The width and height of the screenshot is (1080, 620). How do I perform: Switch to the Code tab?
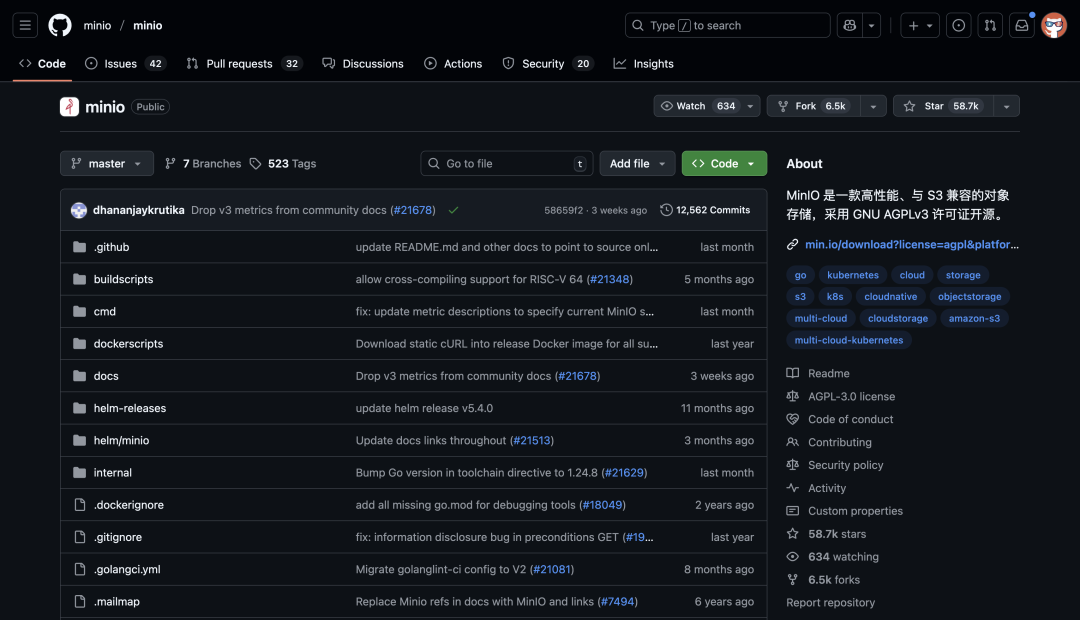(x=43, y=63)
